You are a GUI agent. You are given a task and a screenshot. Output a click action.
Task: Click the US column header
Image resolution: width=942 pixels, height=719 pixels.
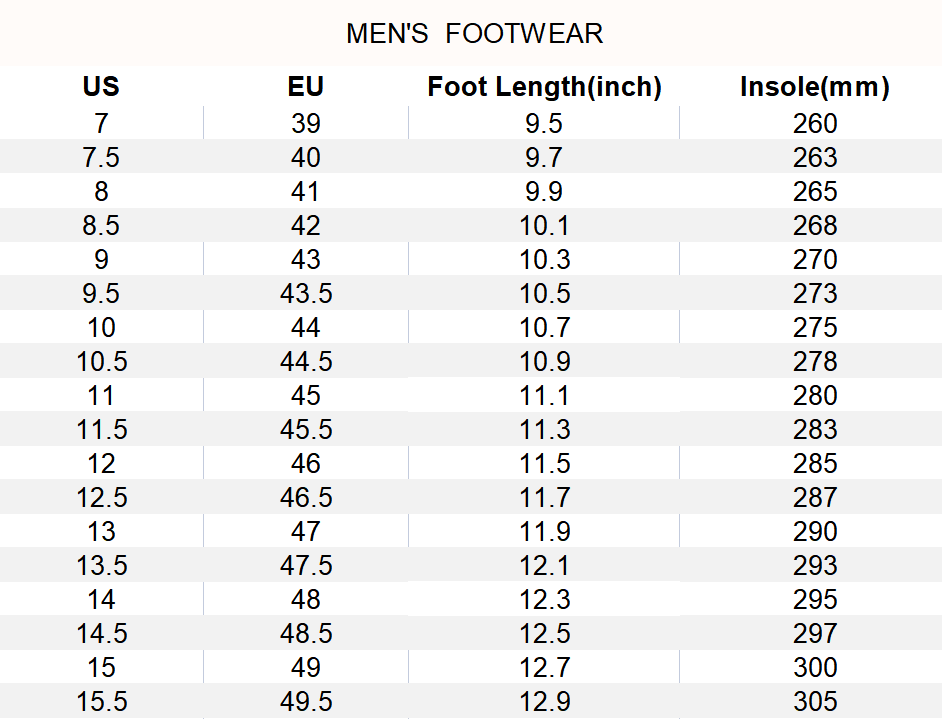(x=101, y=87)
